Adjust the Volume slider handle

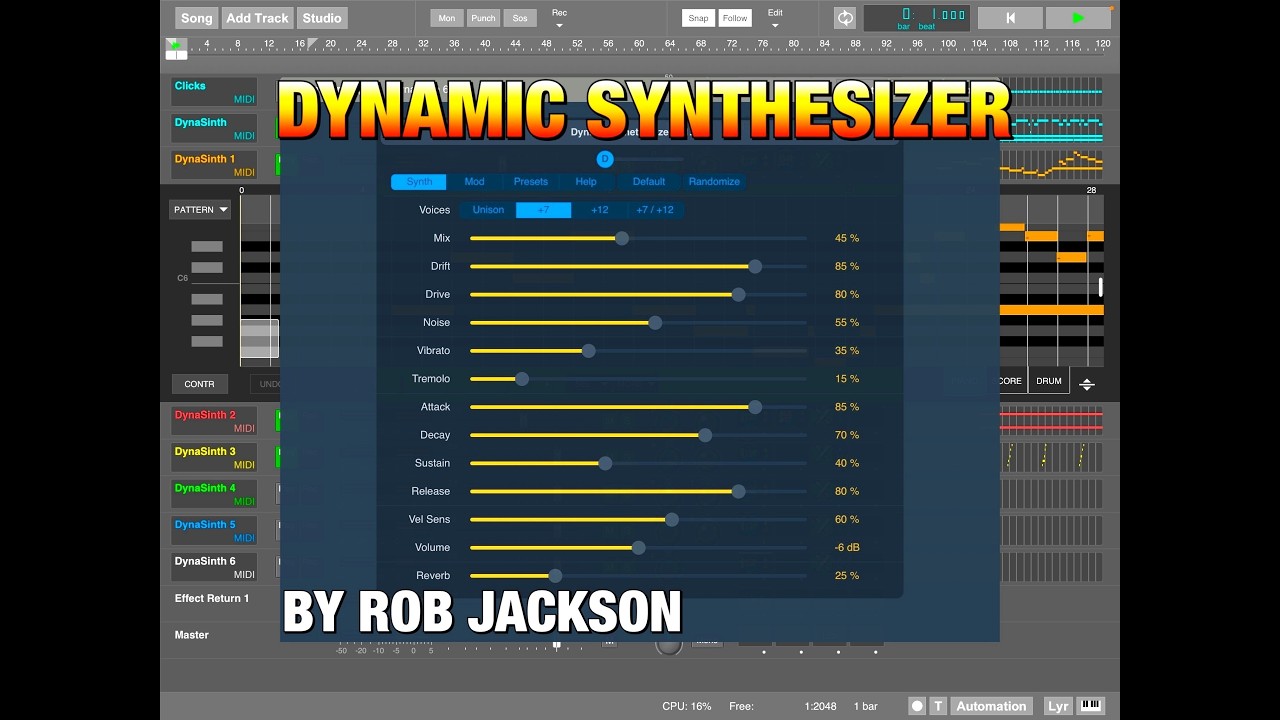639,547
